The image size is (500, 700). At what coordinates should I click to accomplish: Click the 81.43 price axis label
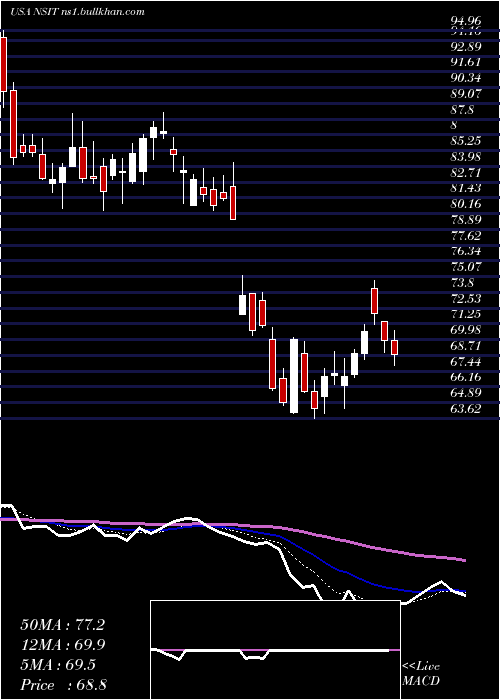466,188
